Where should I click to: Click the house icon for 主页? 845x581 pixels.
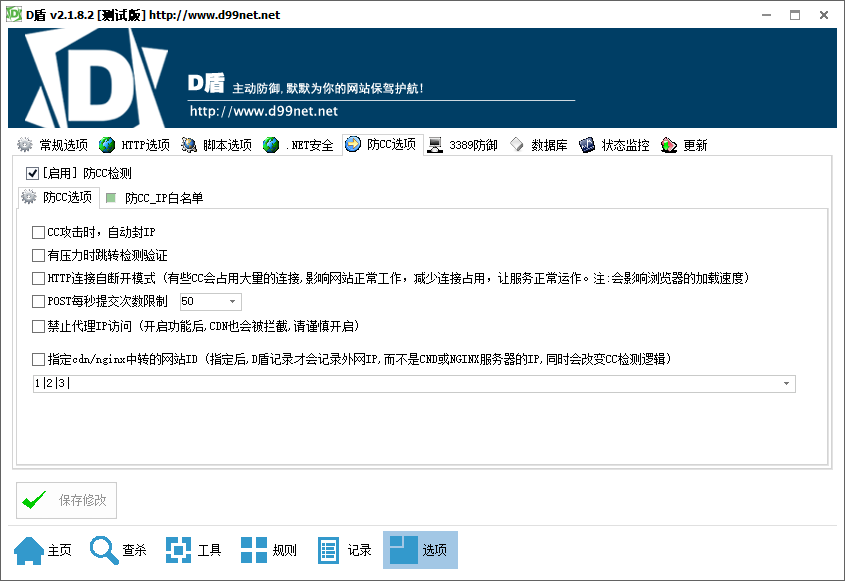pos(29,550)
